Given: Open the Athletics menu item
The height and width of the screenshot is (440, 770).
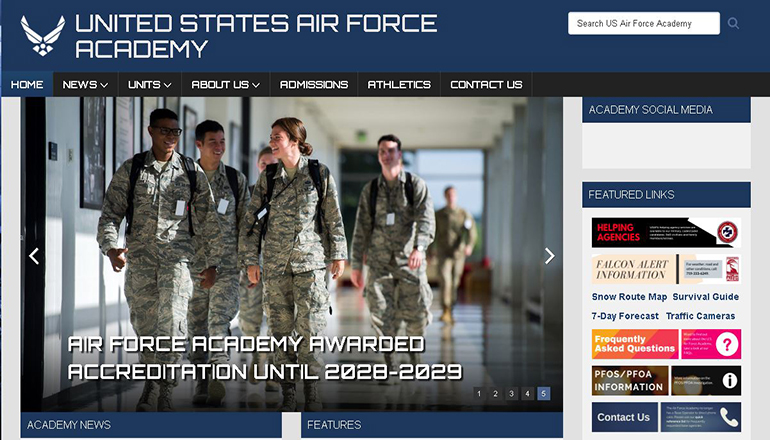Looking at the screenshot, I should (x=399, y=84).
